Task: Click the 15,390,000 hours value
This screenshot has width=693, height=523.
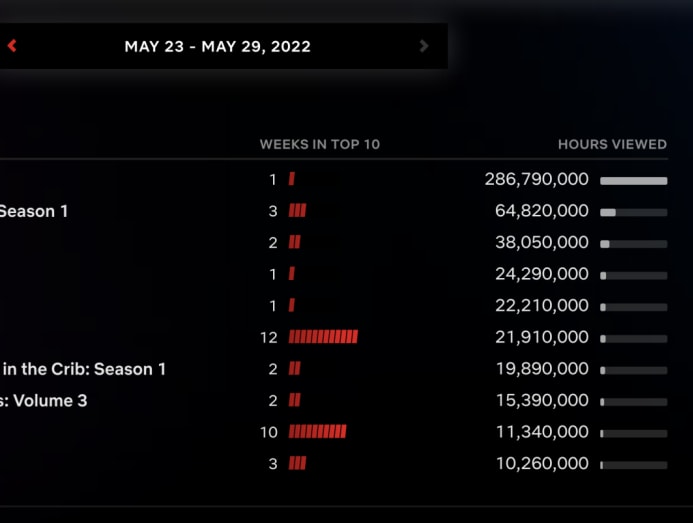Action: tap(542, 401)
